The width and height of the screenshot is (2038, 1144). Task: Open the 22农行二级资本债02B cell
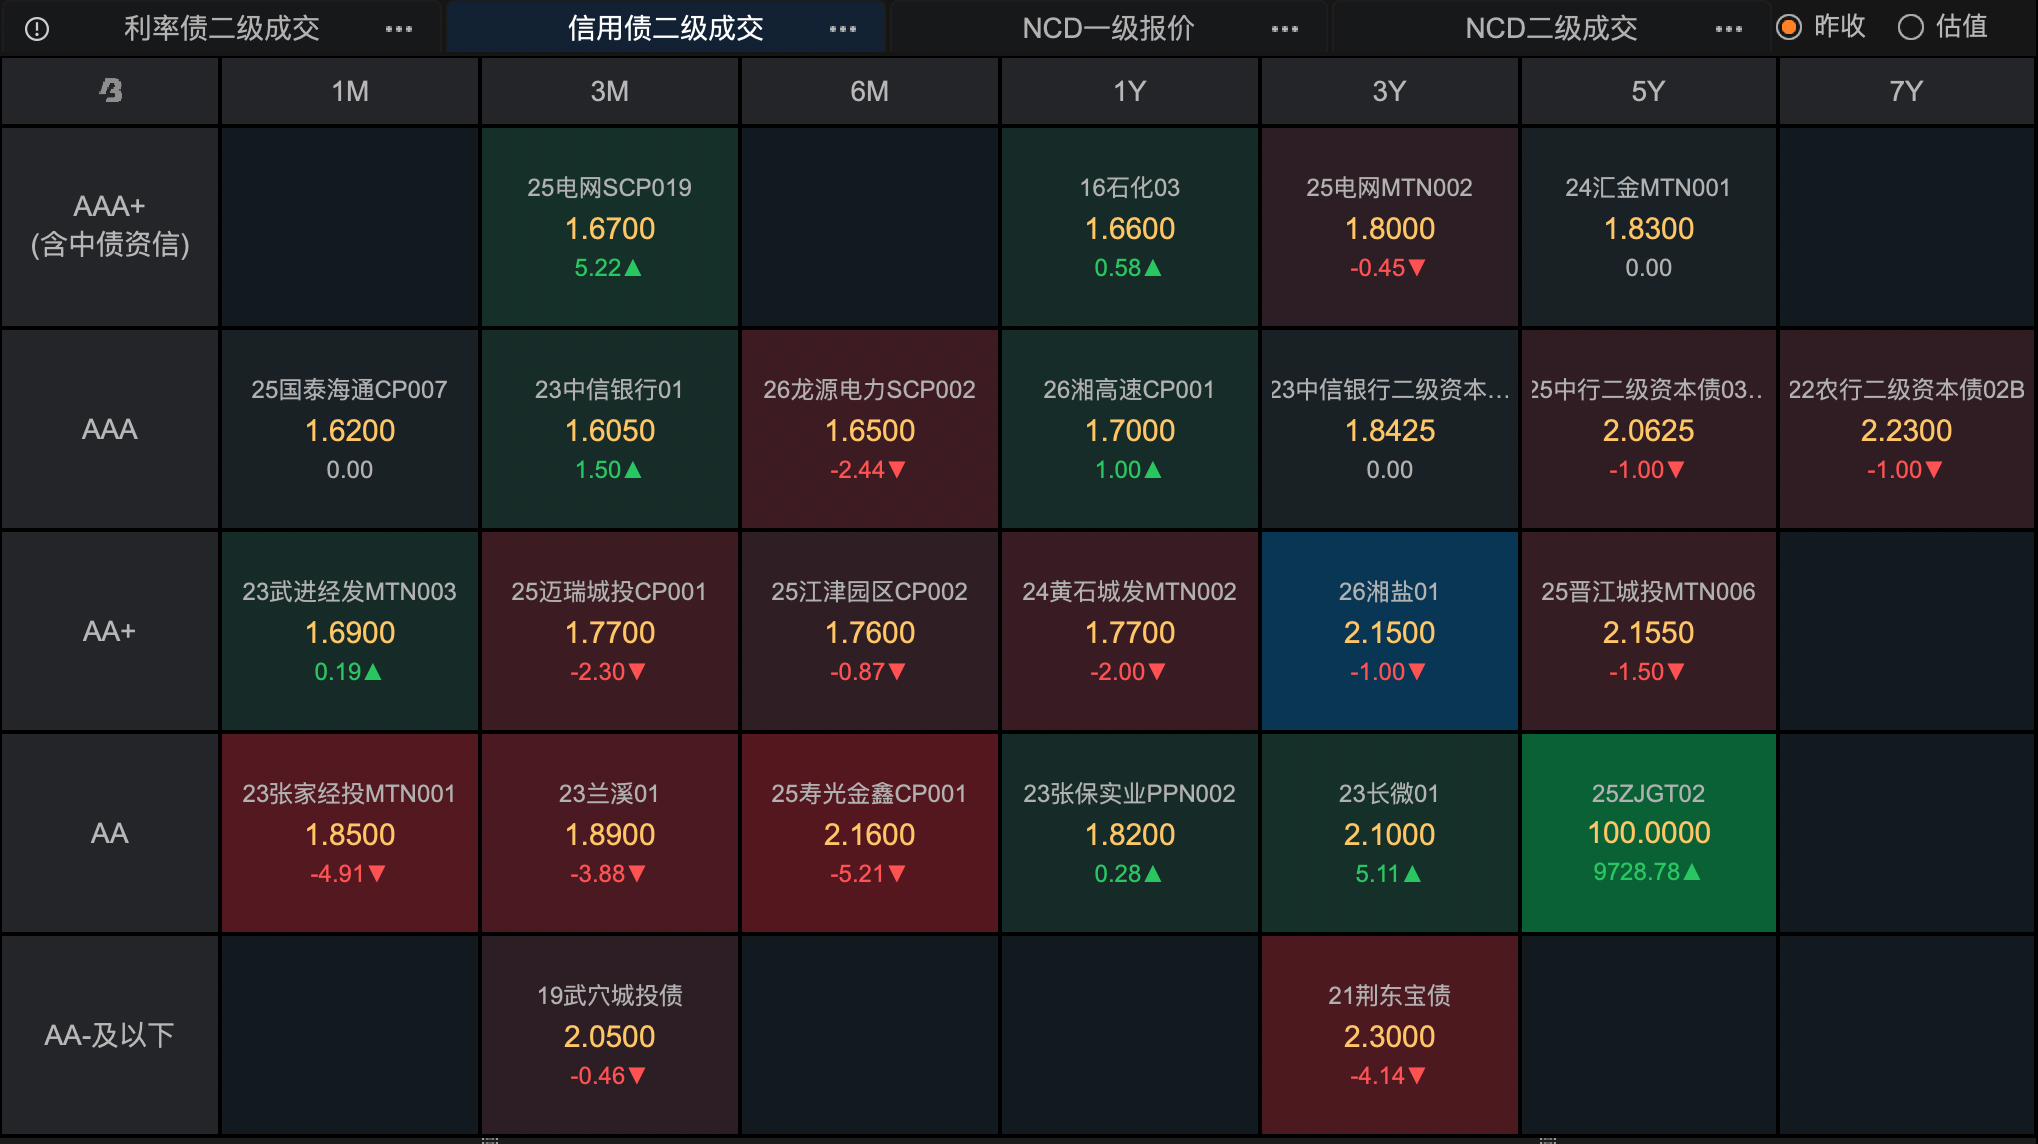[1906, 429]
